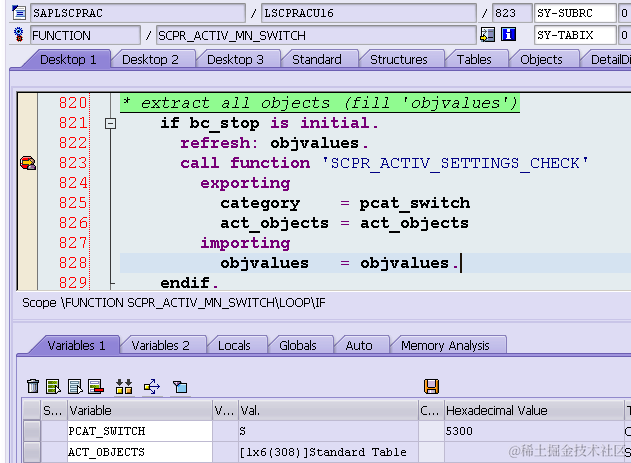The height and width of the screenshot is (463, 631).
Task: Click the SAPLSCPRAC program field
Action: pyautogui.click(x=138, y=13)
